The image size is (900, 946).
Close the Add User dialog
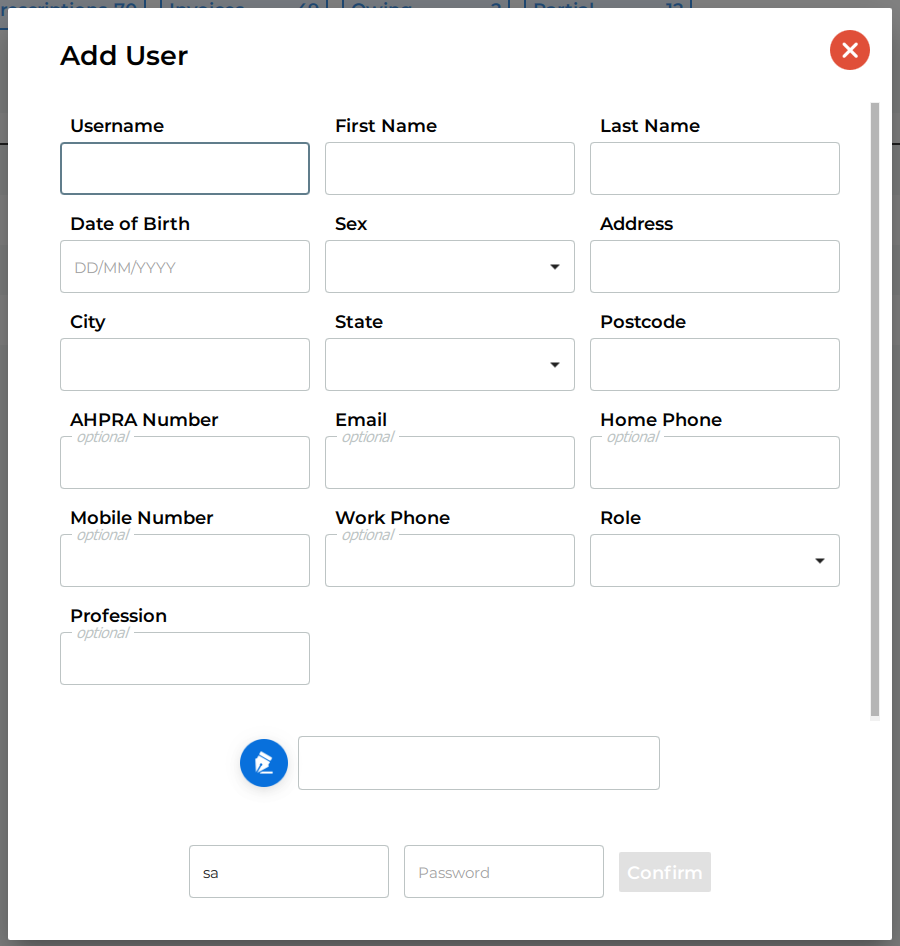tap(849, 50)
